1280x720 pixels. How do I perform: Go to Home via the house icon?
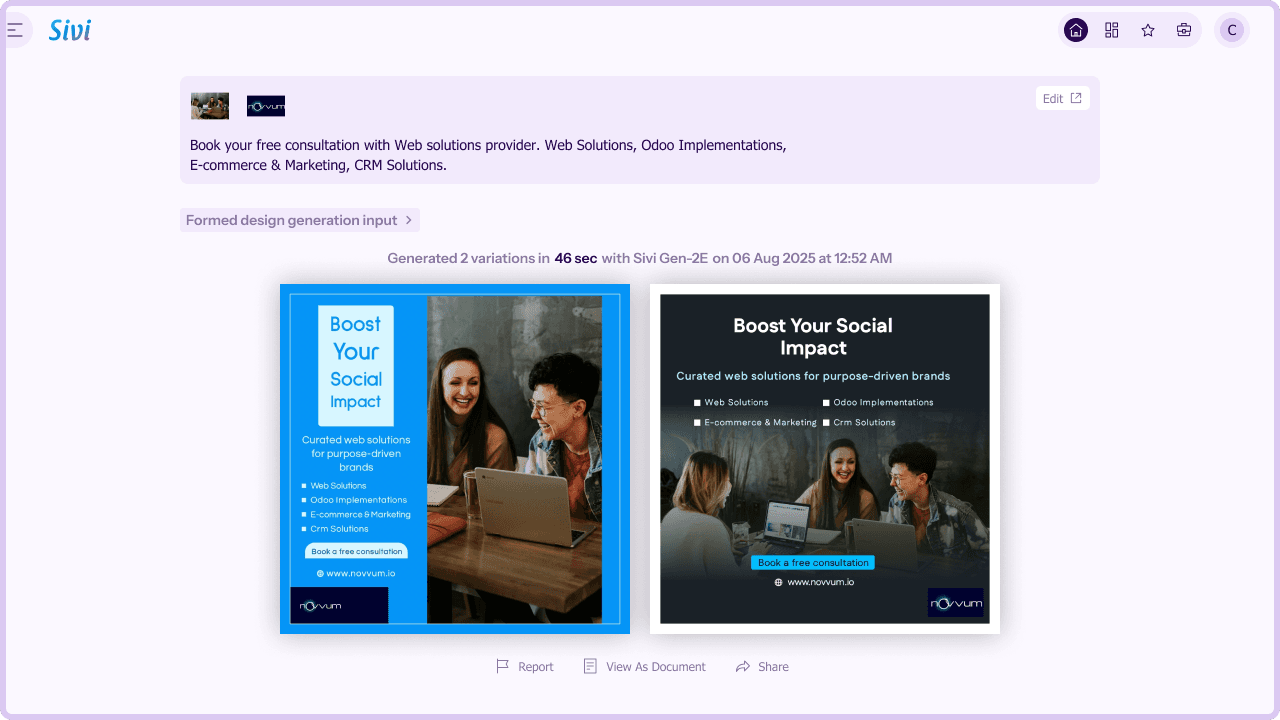pyautogui.click(x=1076, y=30)
